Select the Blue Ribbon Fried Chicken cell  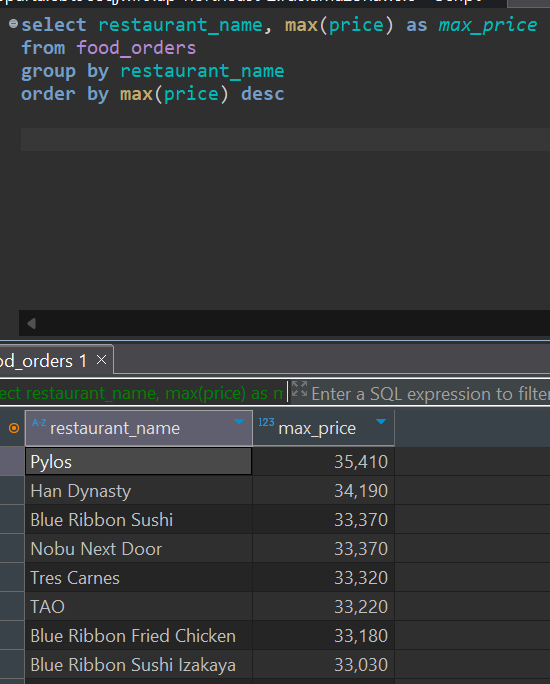point(139,636)
